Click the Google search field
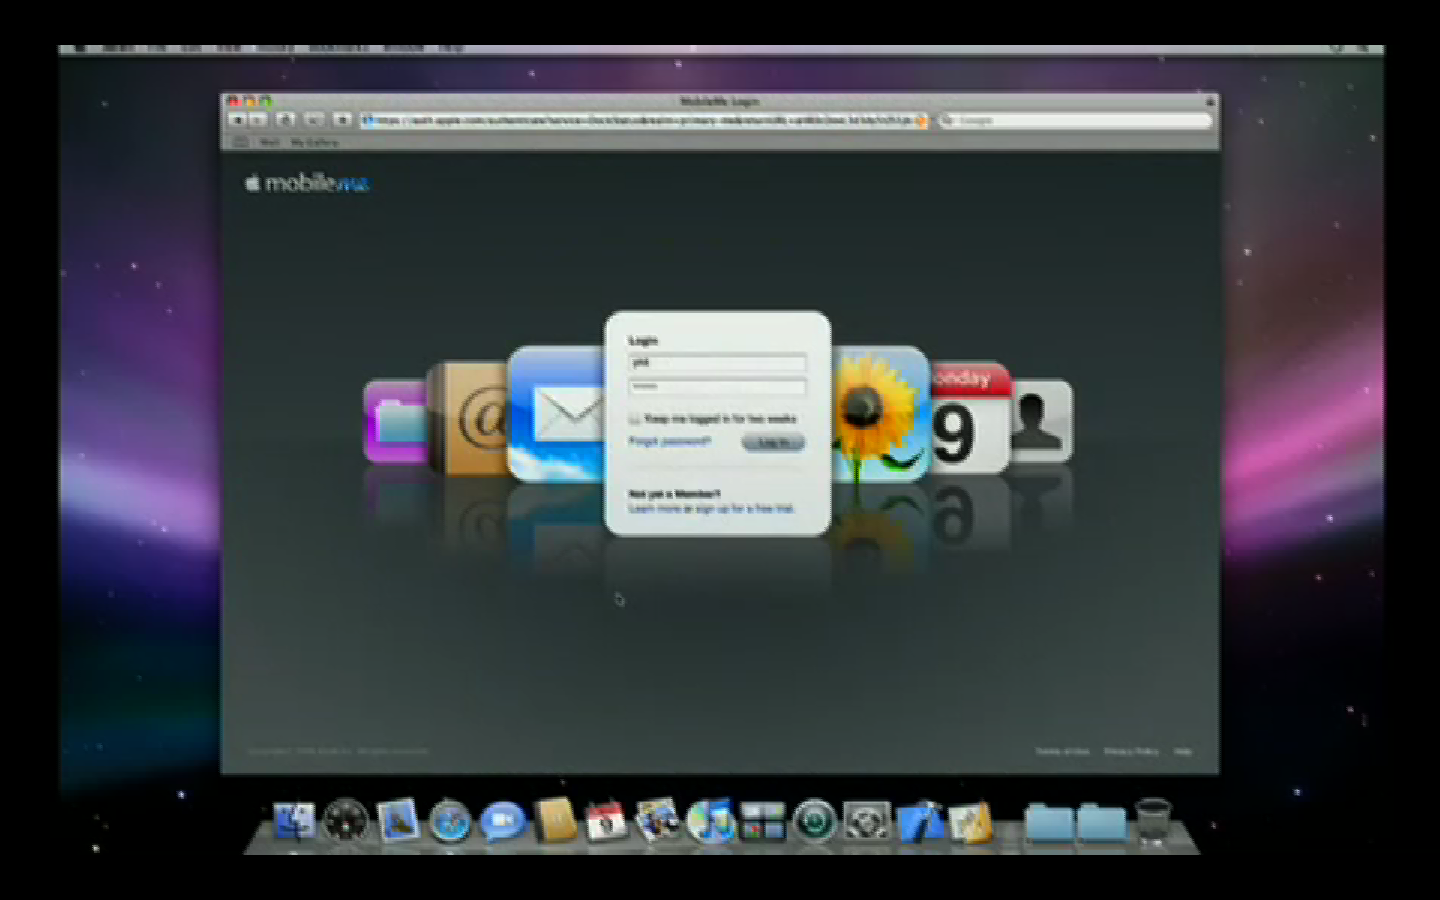The width and height of the screenshot is (1440, 900). coord(1075,120)
